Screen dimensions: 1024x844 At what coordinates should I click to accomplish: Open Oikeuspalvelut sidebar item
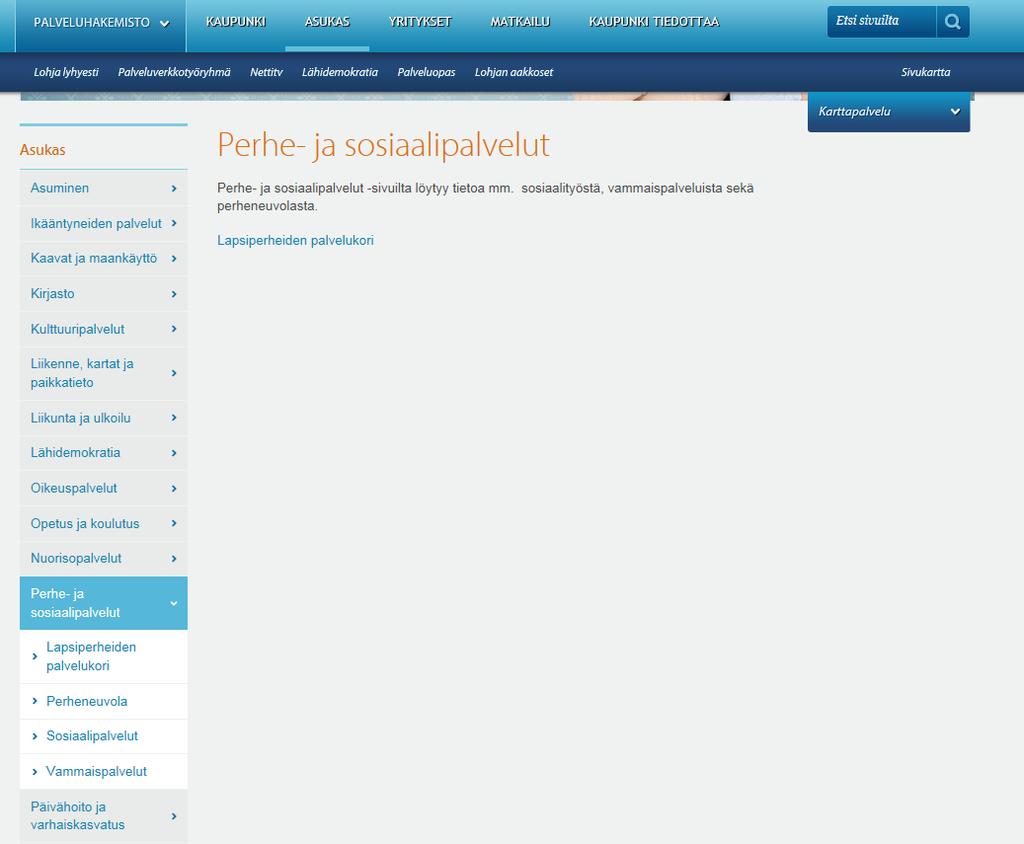coord(103,488)
